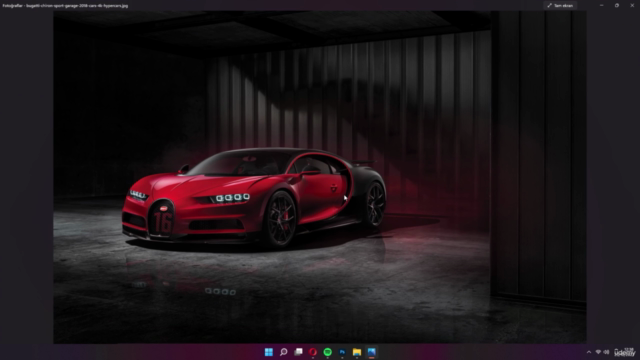Show hidden system tray icons
The height and width of the screenshot is (360, 640).
coord(589,352)
